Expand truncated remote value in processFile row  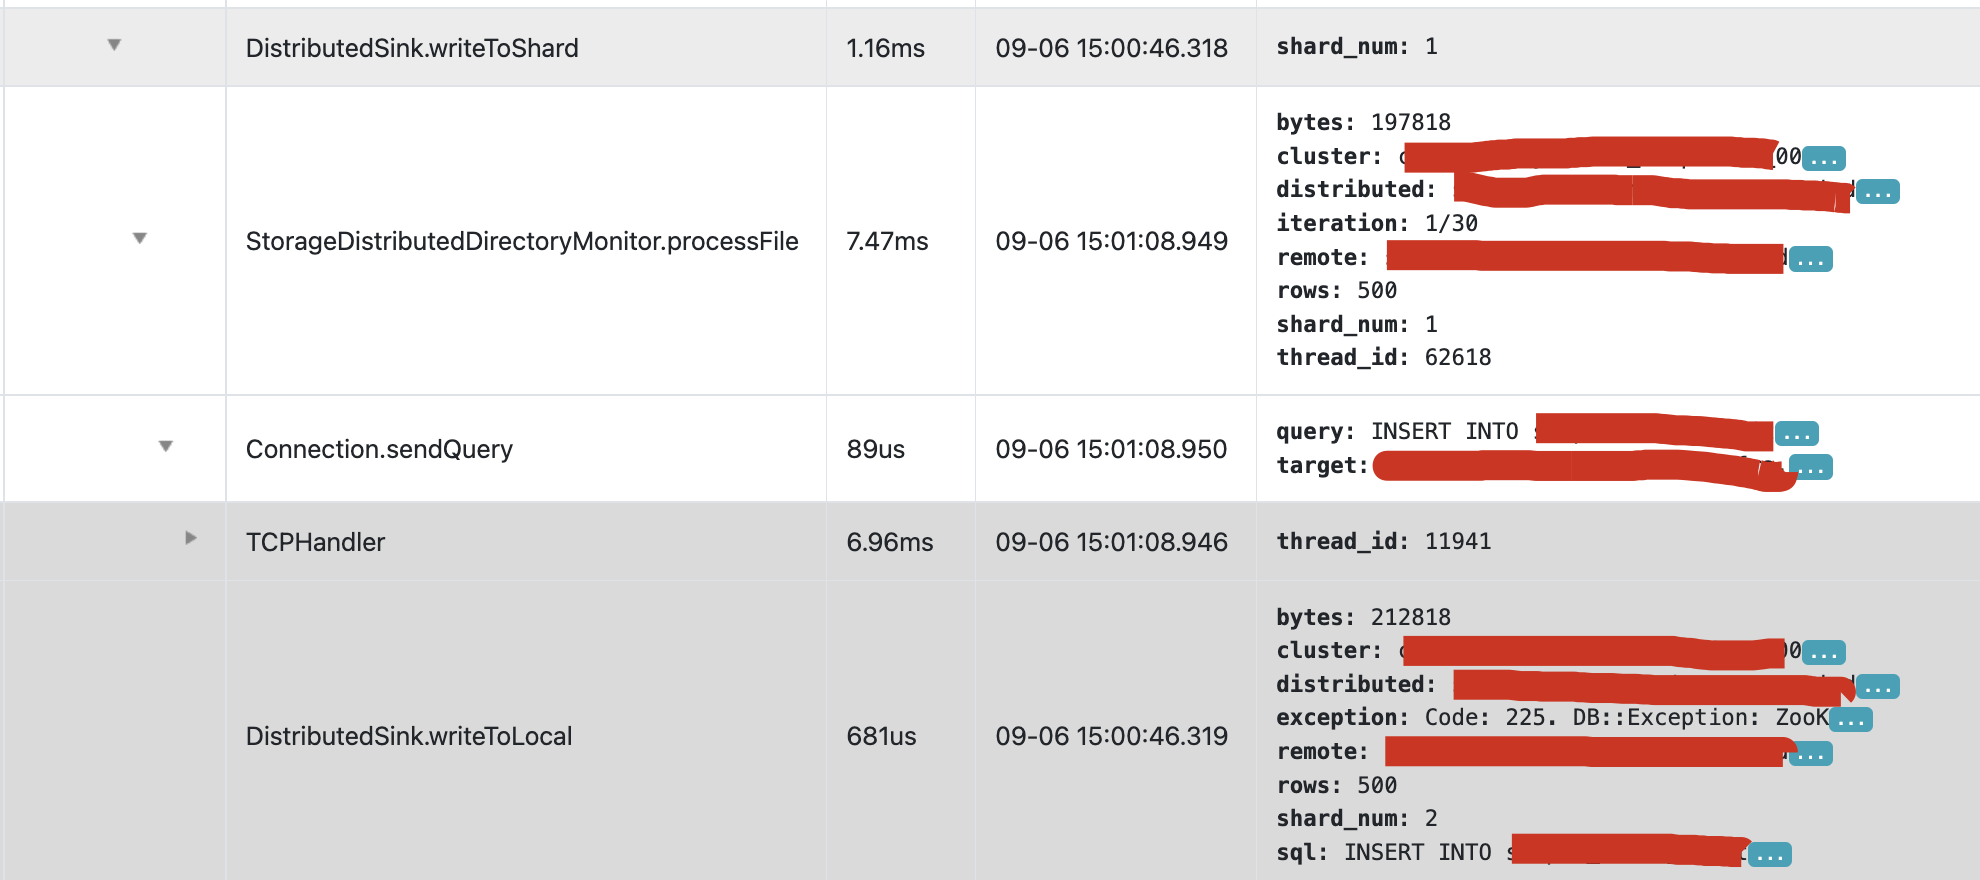1810,260
